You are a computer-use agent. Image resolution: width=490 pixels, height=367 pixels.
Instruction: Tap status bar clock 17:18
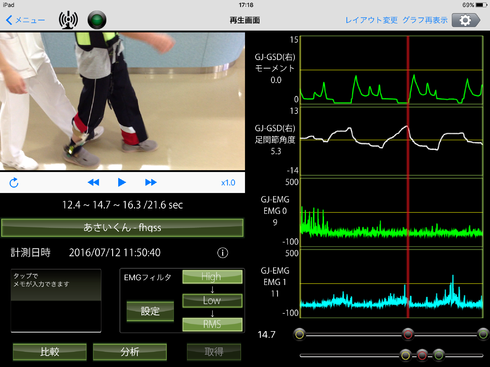[246, 5]
